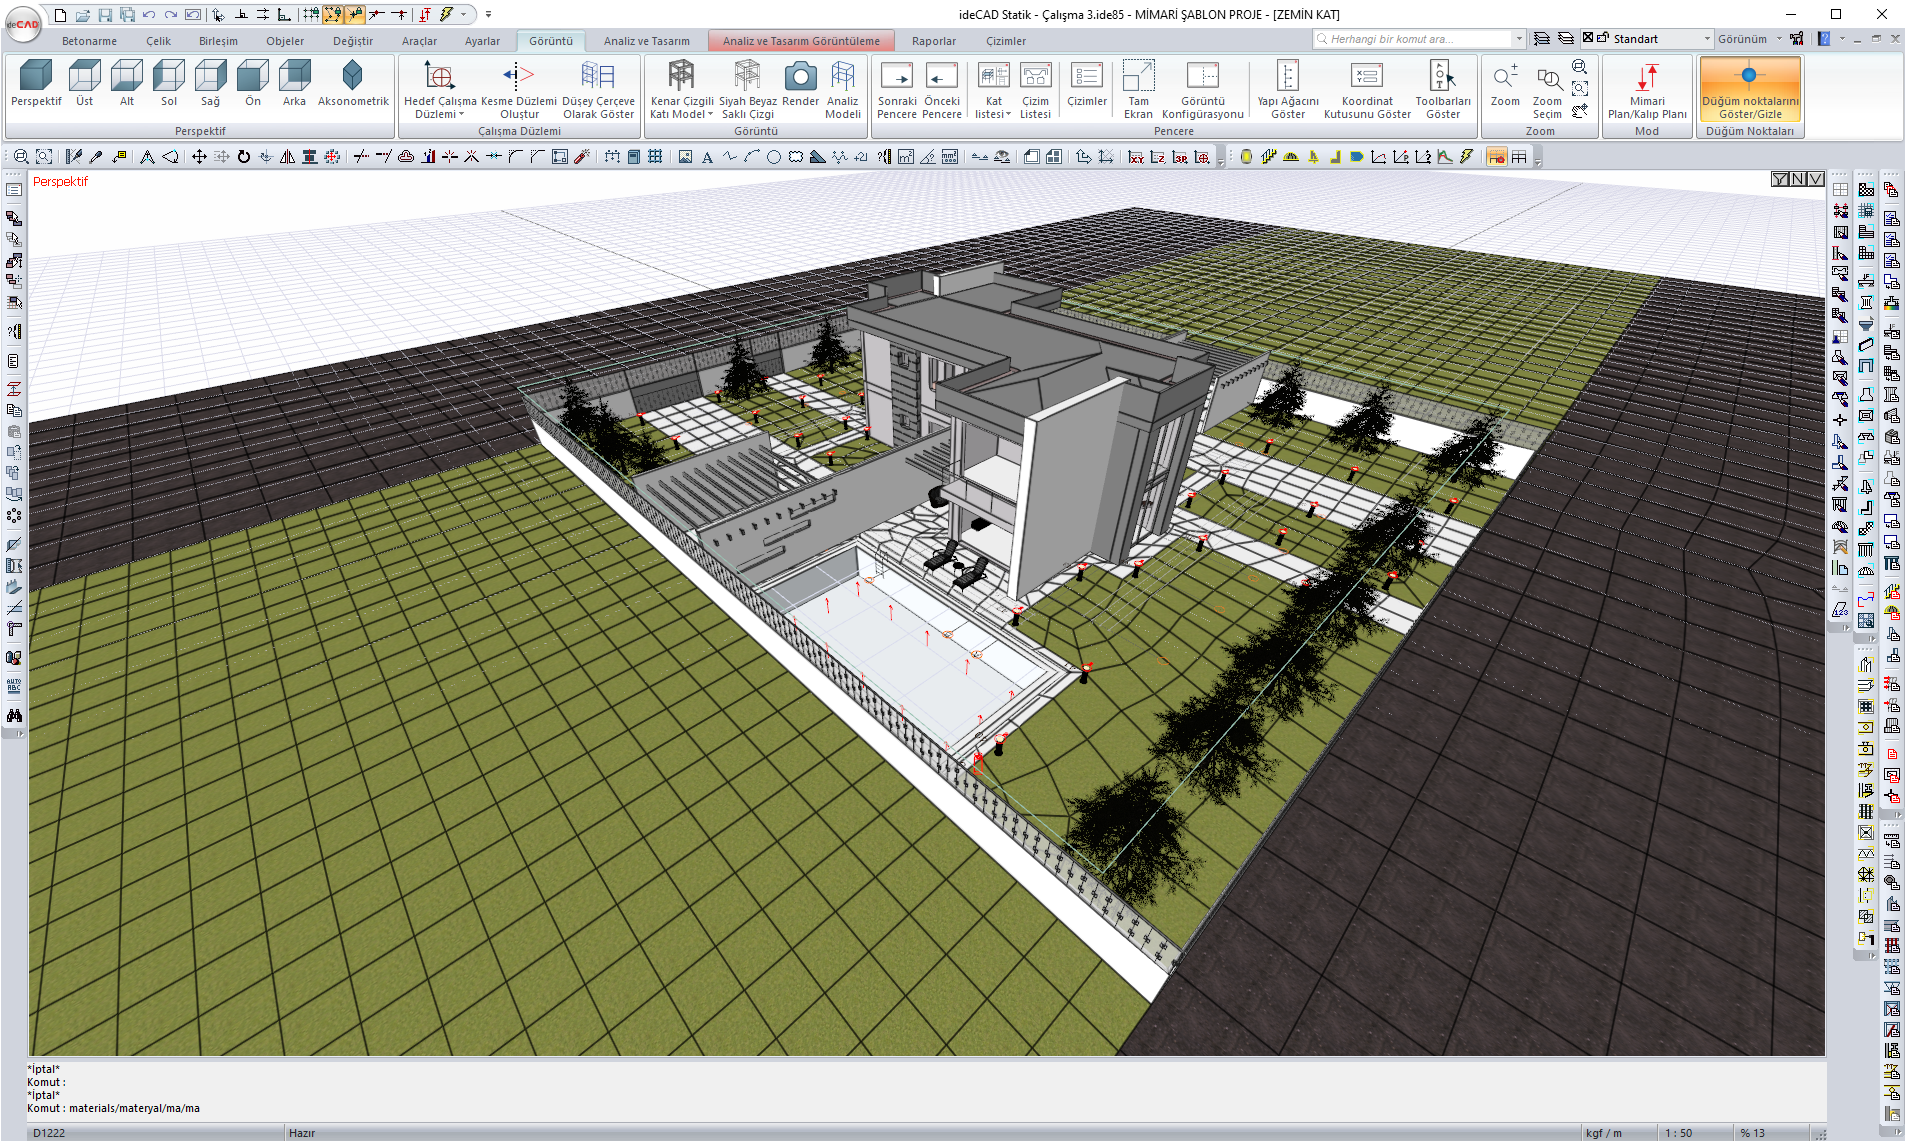Click the Zoom Seçim tool
1906x1142 pixels.
click(x=1547, y=89)
